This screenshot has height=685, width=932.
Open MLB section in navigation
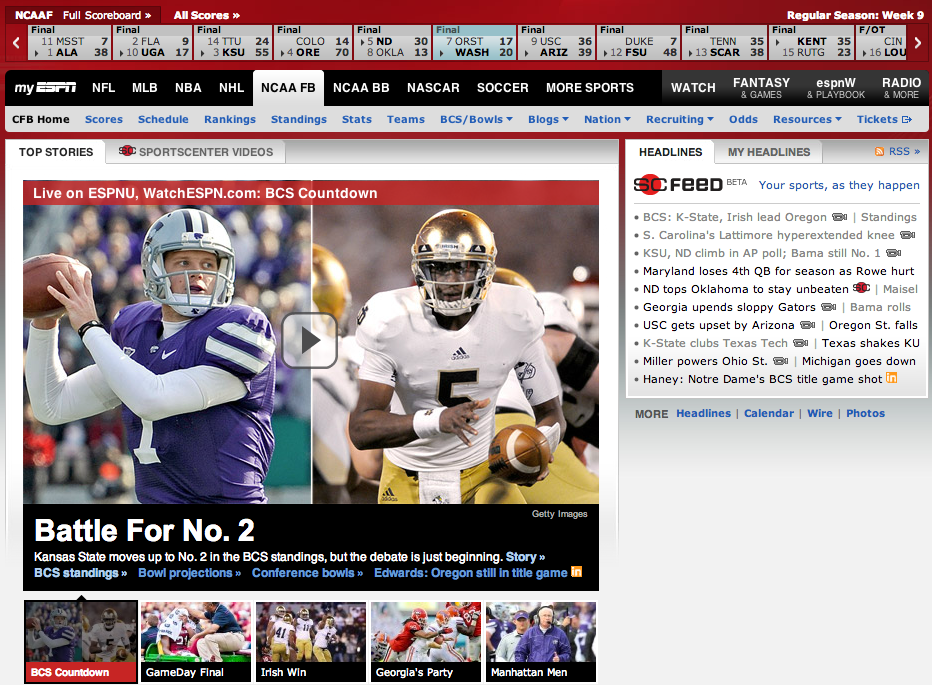coord(144,88)
